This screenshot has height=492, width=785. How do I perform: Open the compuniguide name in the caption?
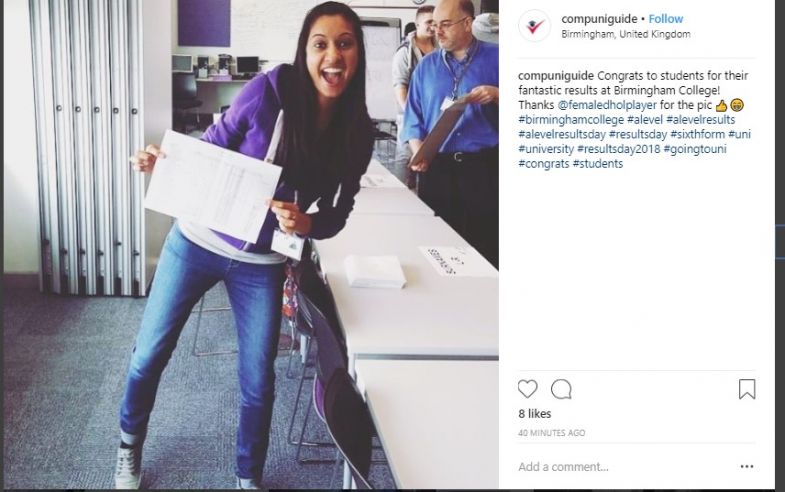[556, 76]
